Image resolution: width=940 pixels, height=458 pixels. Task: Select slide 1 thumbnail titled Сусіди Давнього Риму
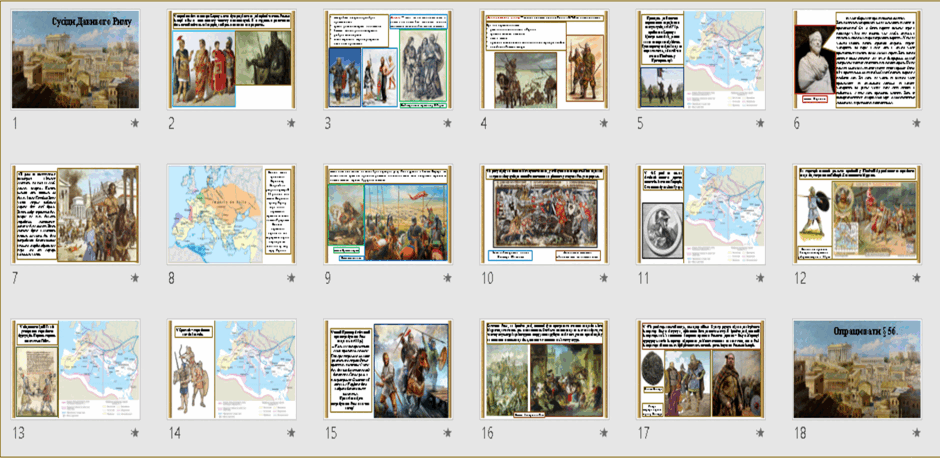[x=76, y=59]
